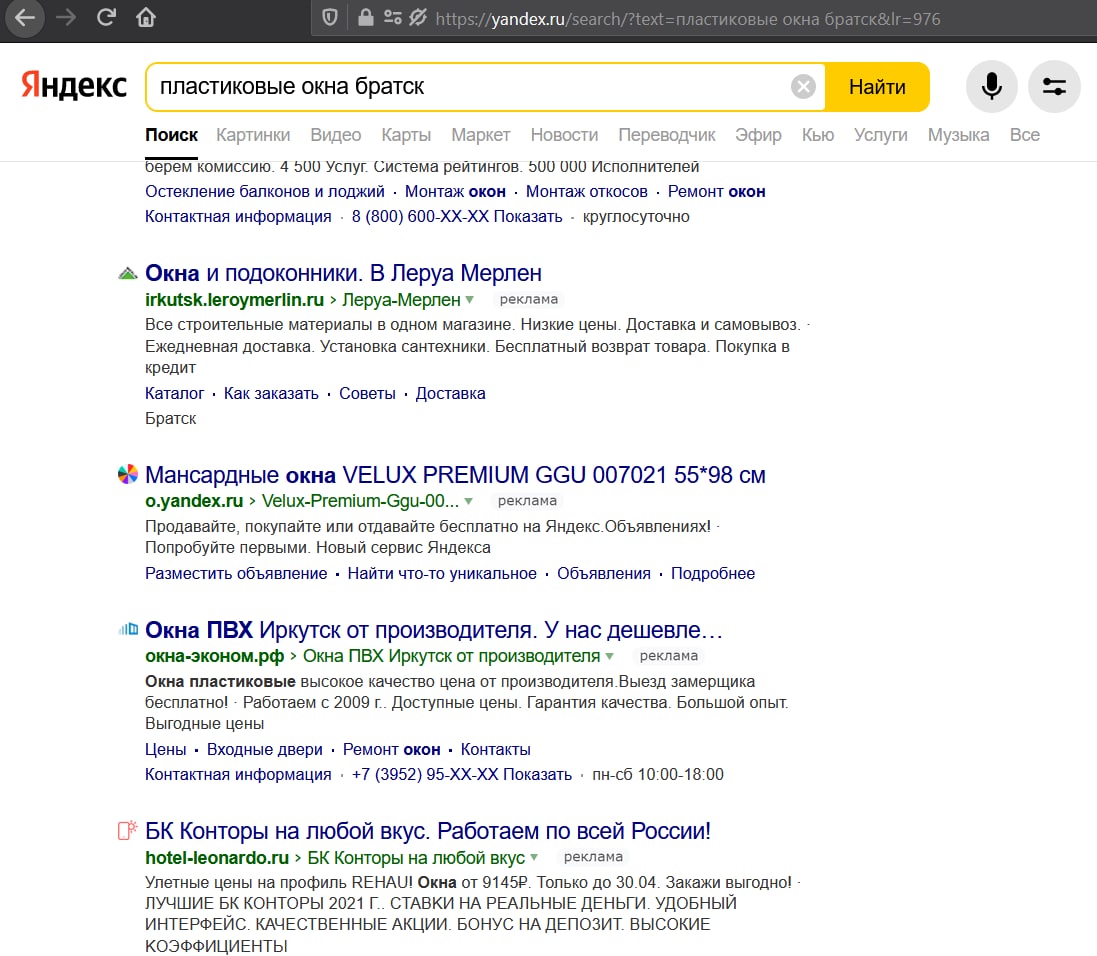1097x956 pixels.
Task: Click hotel-leonardo.ru red favicon
Action: click(x=127, y=831)
